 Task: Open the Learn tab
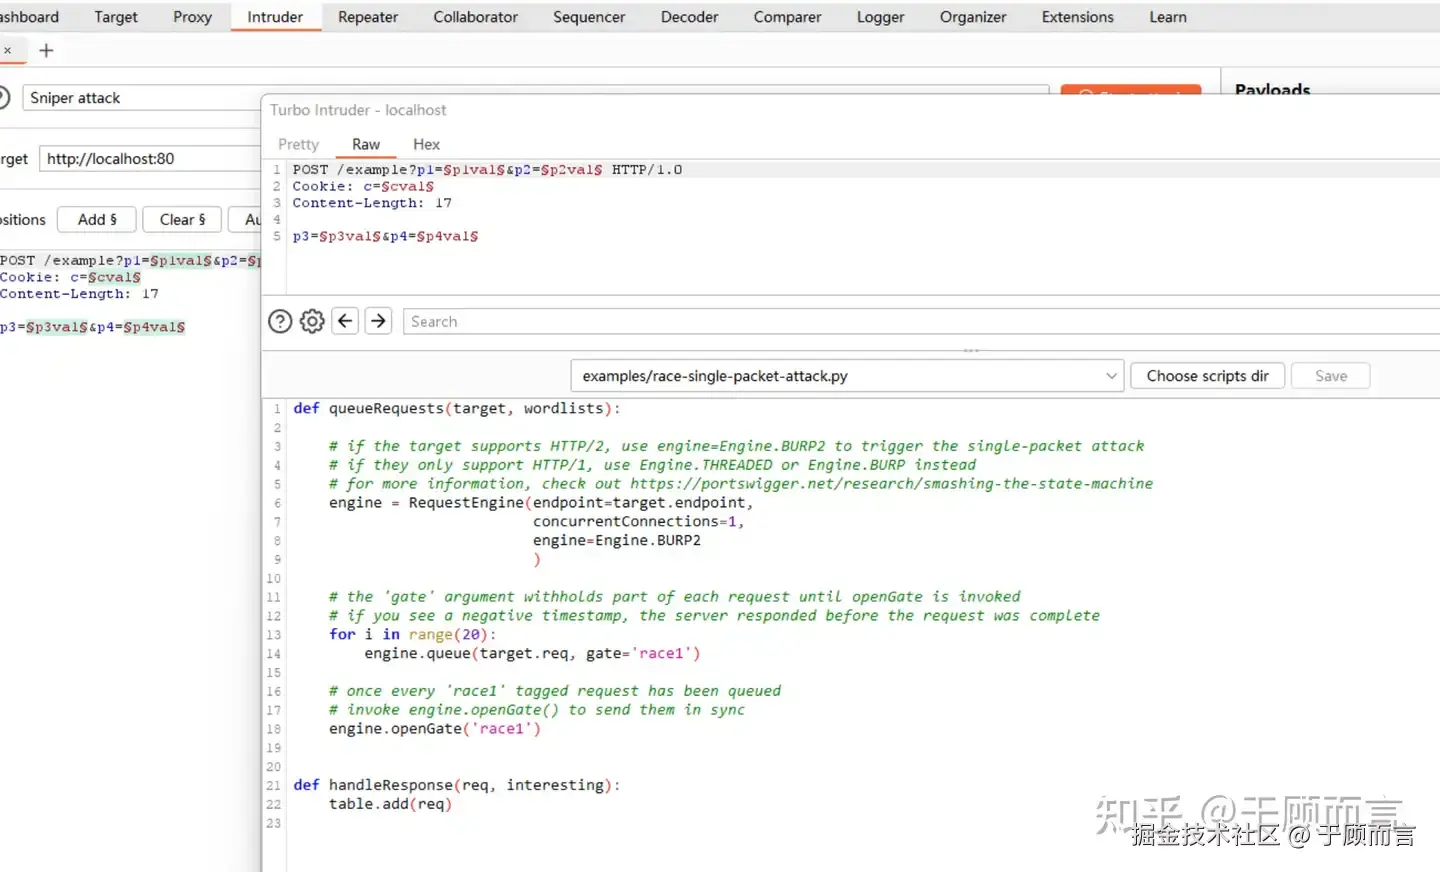pyautogui.click(x=1167, y=17)
